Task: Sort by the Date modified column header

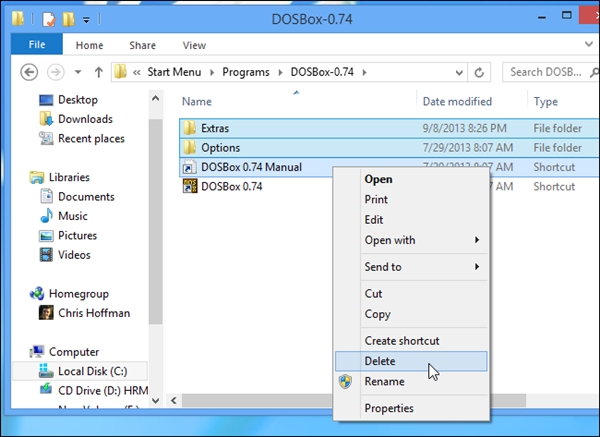Action: 457,101
